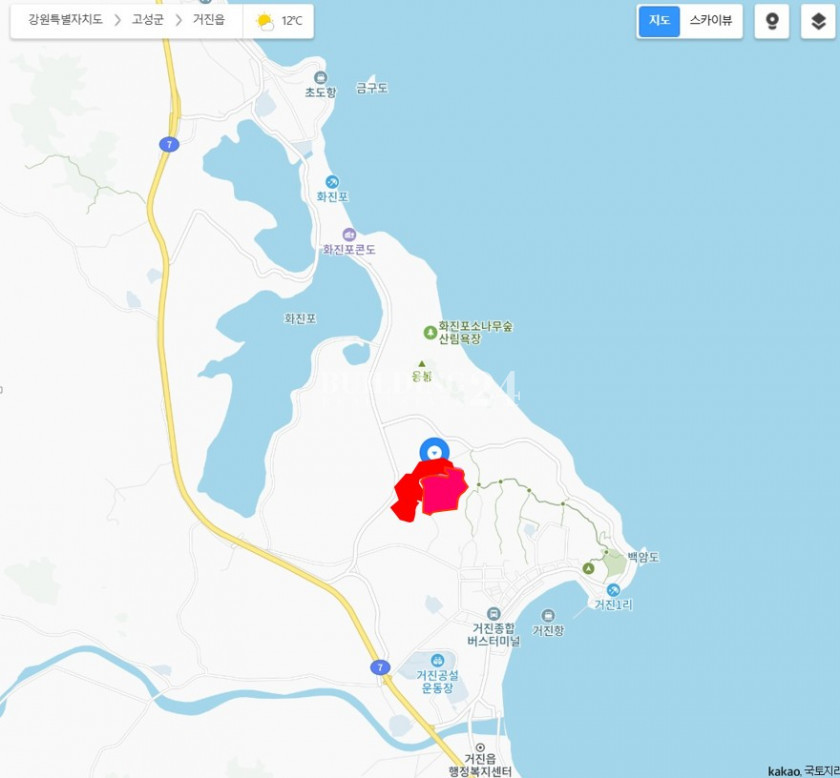This screenshot has width=840, height=778.
Task: Expand the 강원특별자치도 region selector
Action: pos(65,20)
